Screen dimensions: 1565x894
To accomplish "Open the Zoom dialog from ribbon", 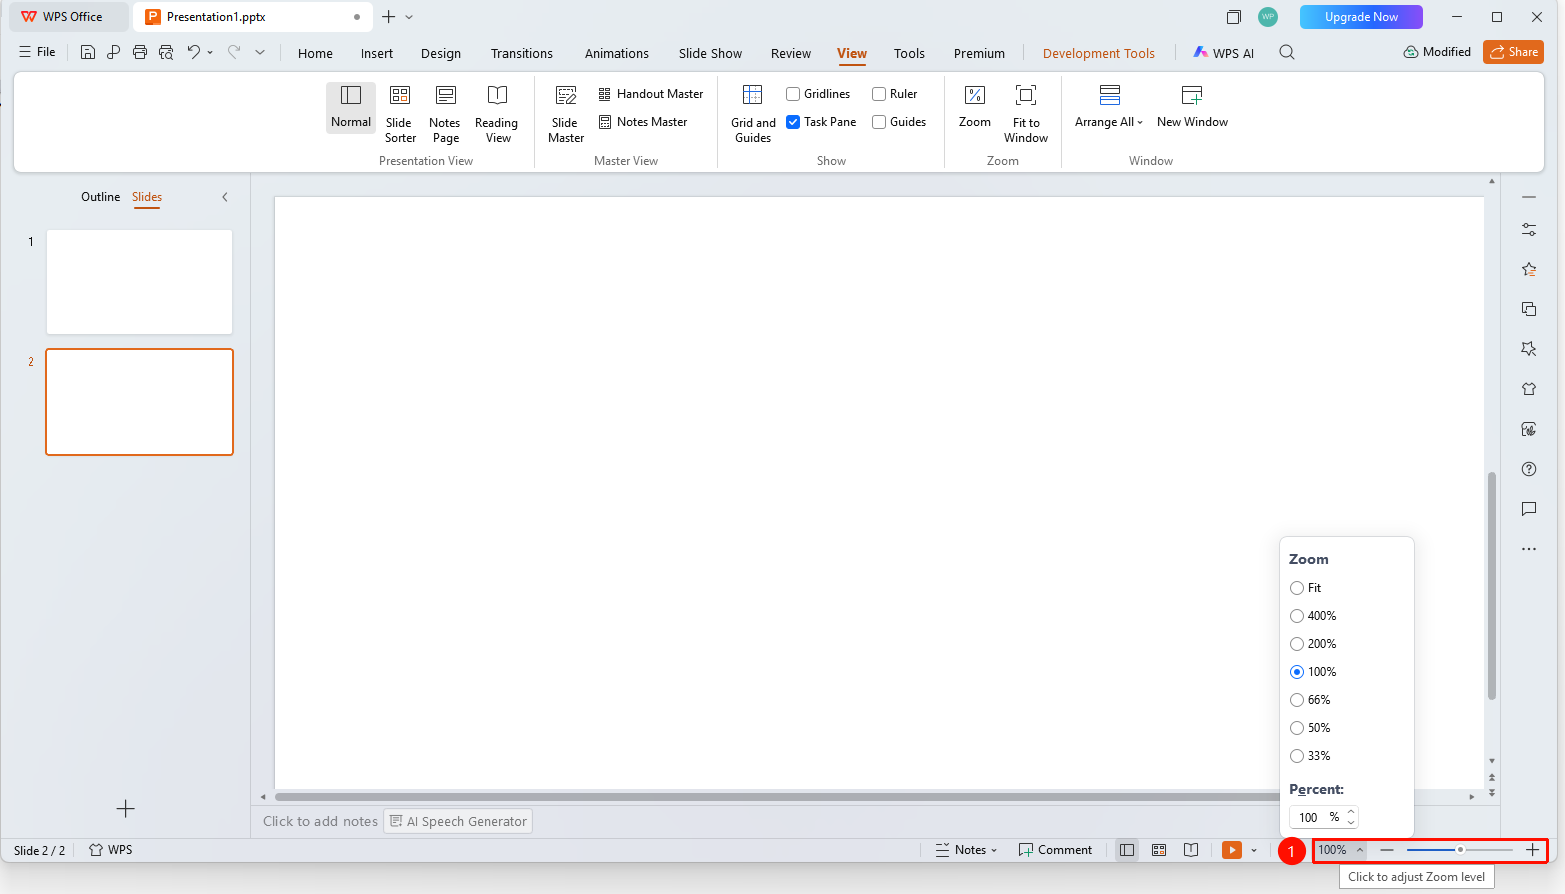I will click(975, 107).
